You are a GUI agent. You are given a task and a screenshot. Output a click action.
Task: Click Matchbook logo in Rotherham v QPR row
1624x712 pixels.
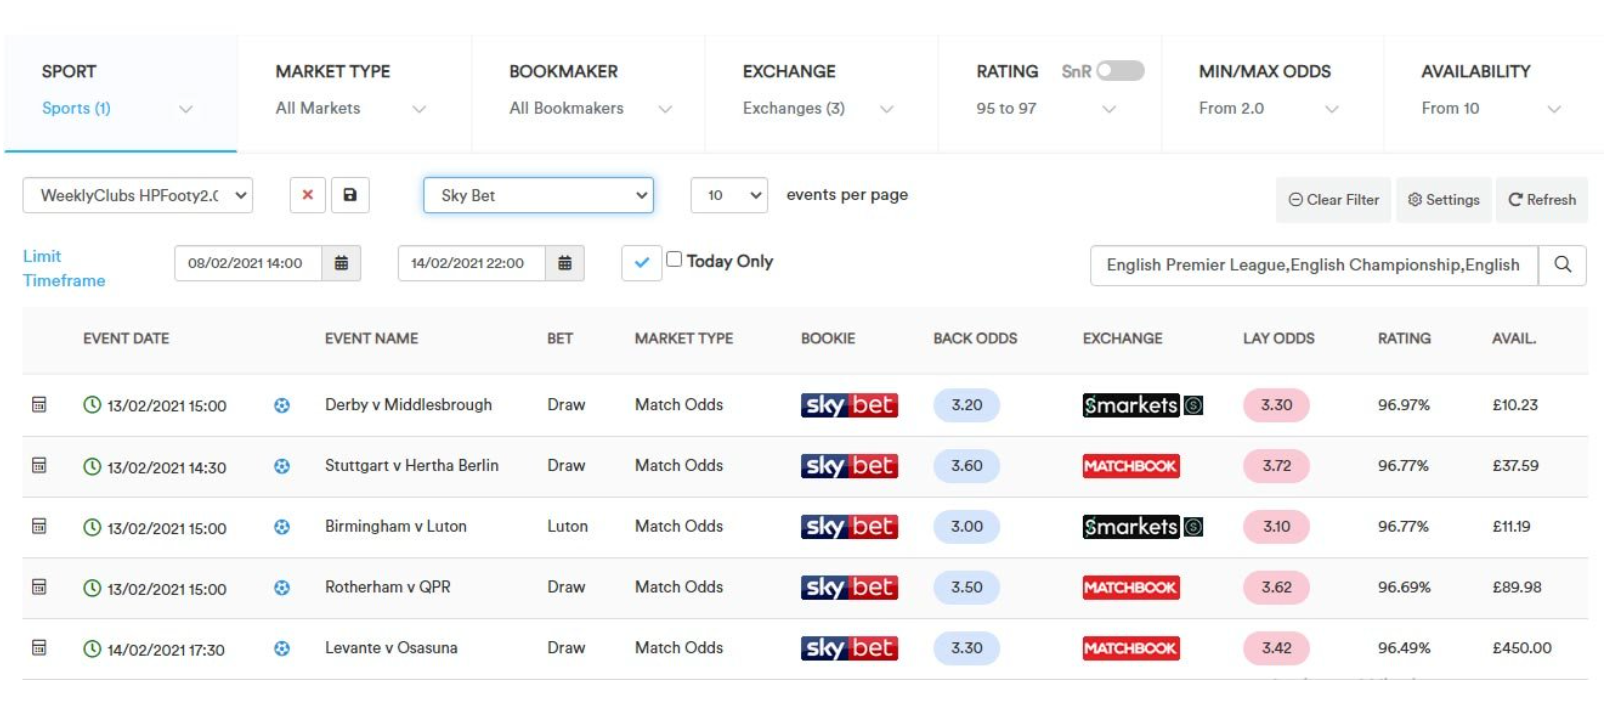(x=1131, y=588)
